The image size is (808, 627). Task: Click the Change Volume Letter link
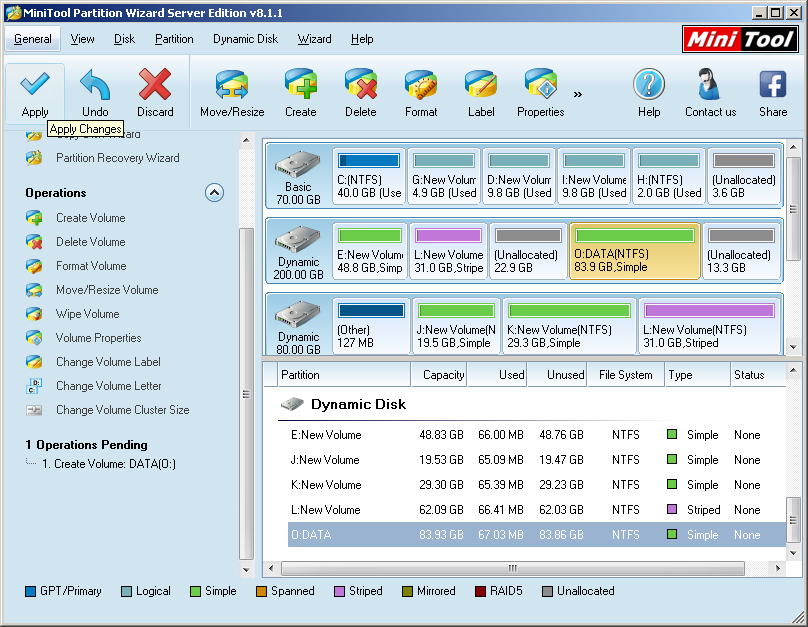(109, 386)
